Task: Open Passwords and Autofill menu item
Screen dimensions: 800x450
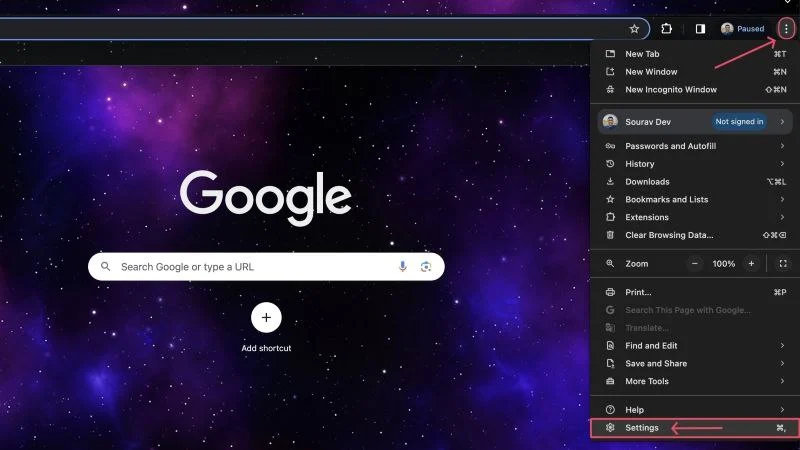Action: 695,146
